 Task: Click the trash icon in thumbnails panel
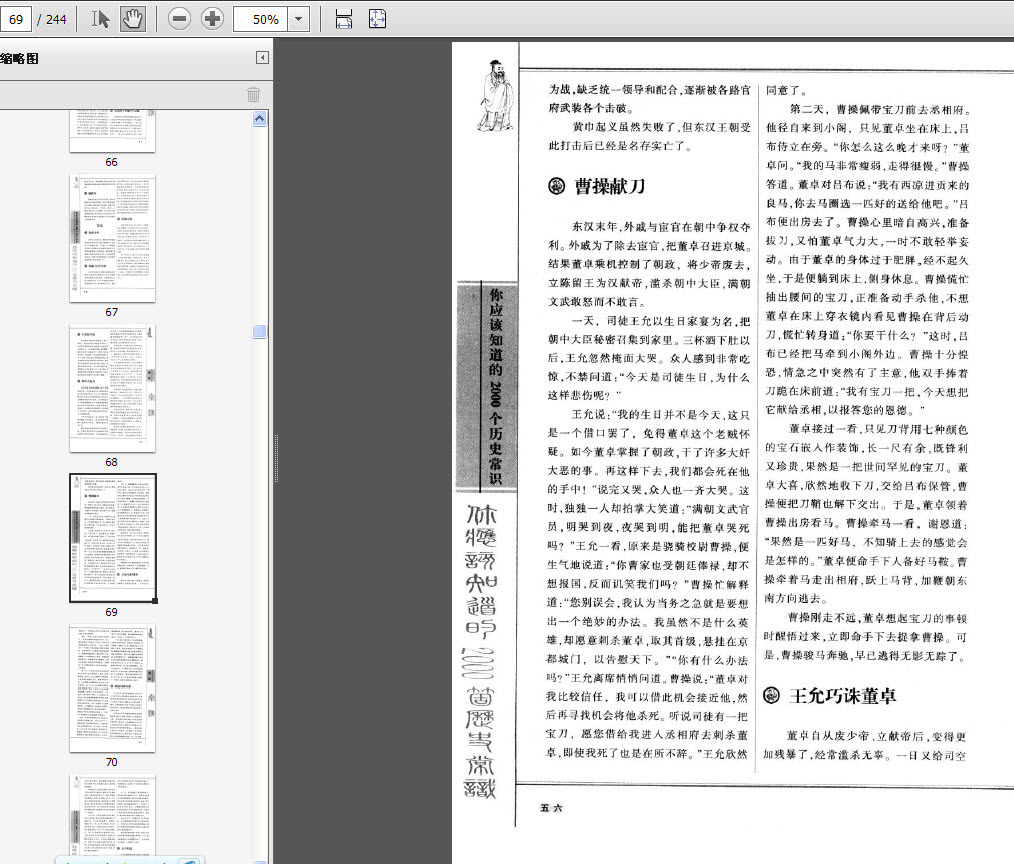[x=254, y=94]
